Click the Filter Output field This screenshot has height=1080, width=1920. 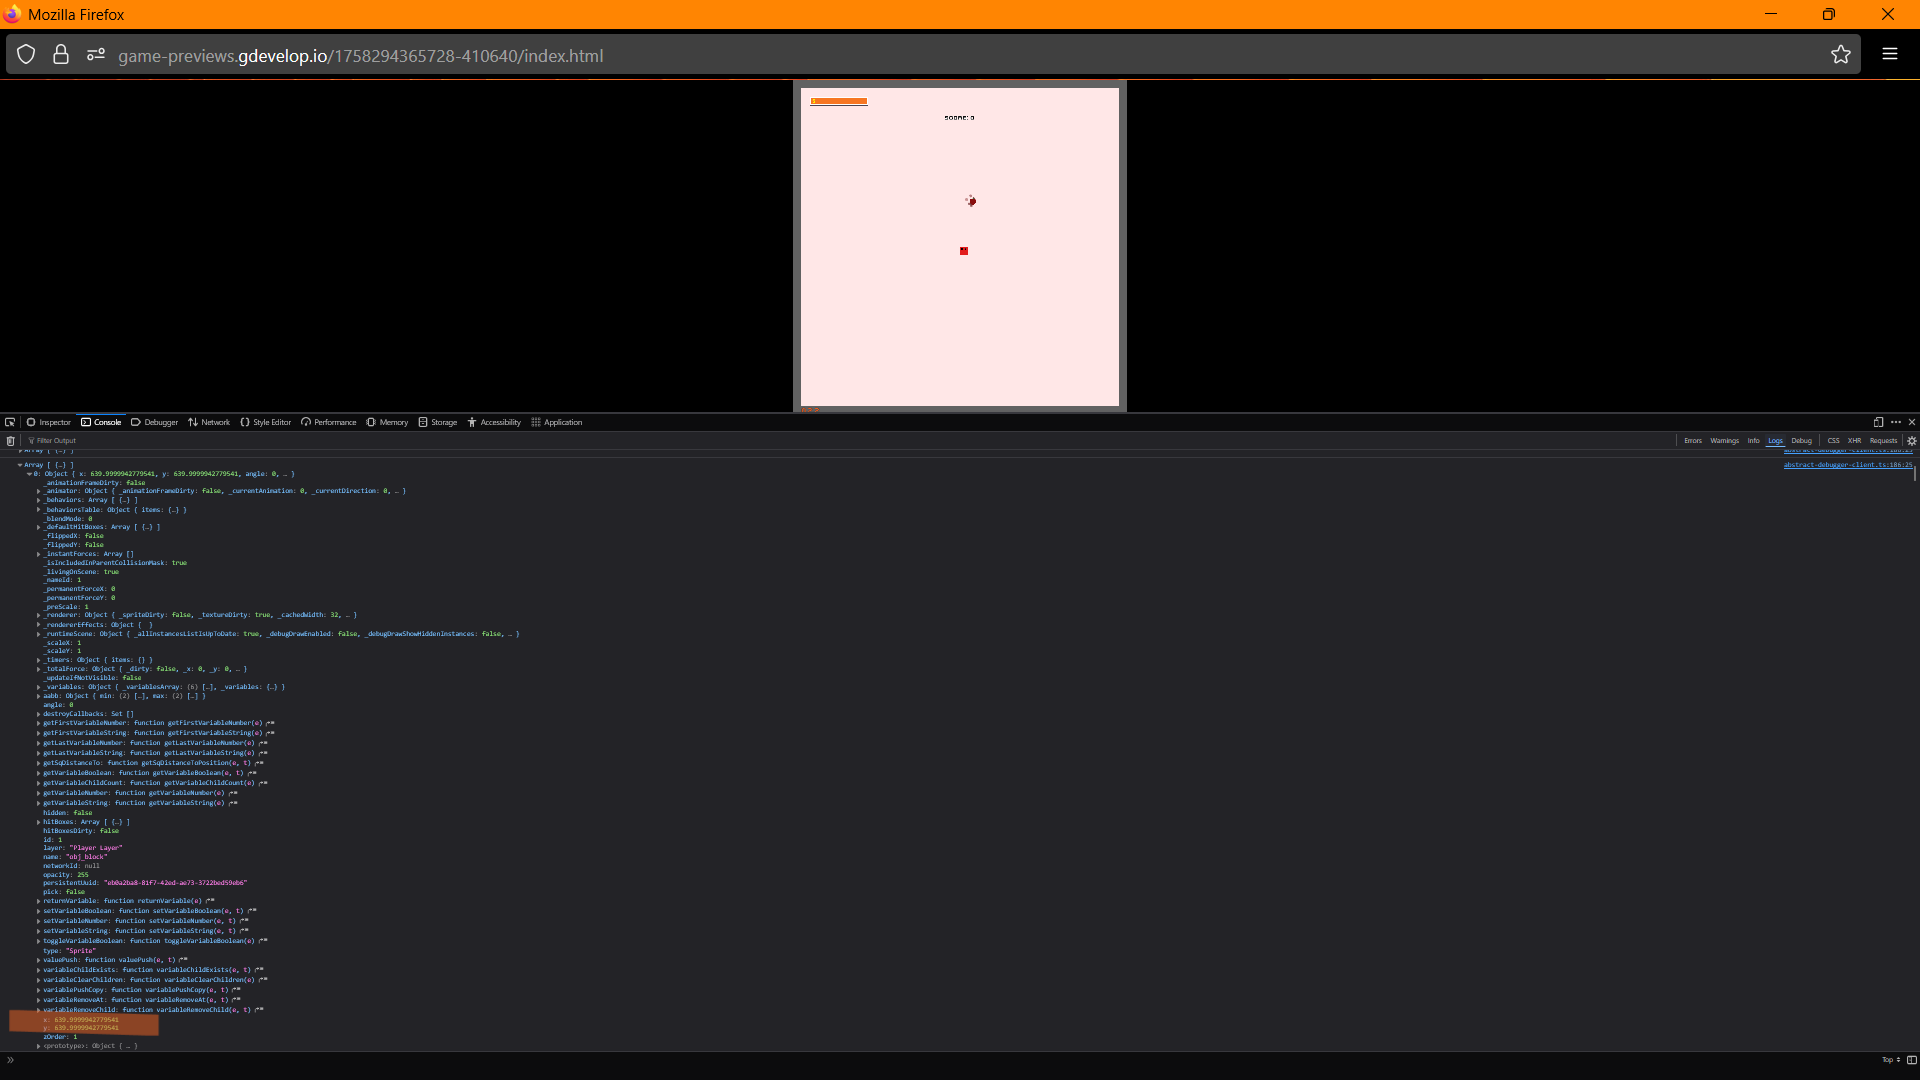(56, 441)
